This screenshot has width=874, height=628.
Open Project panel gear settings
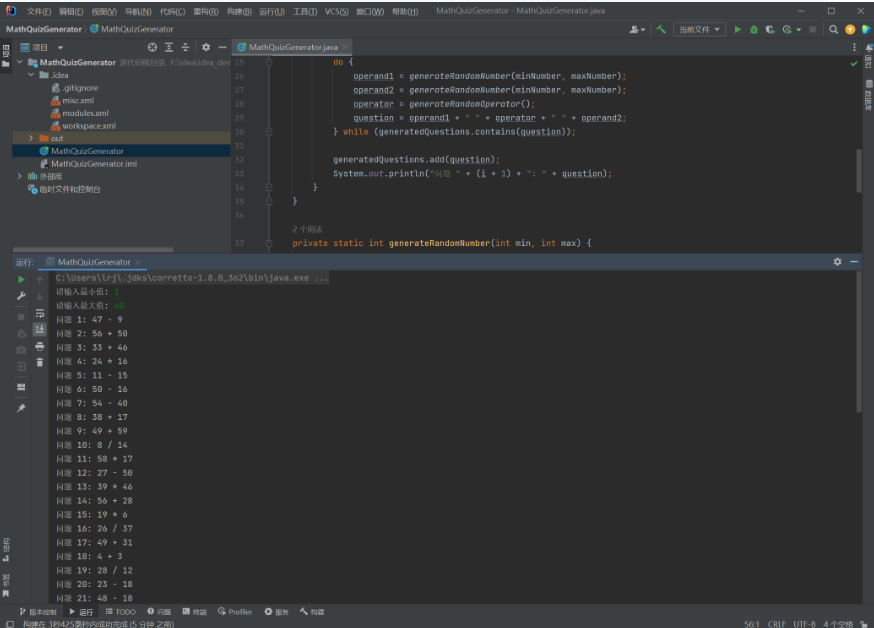206,47
